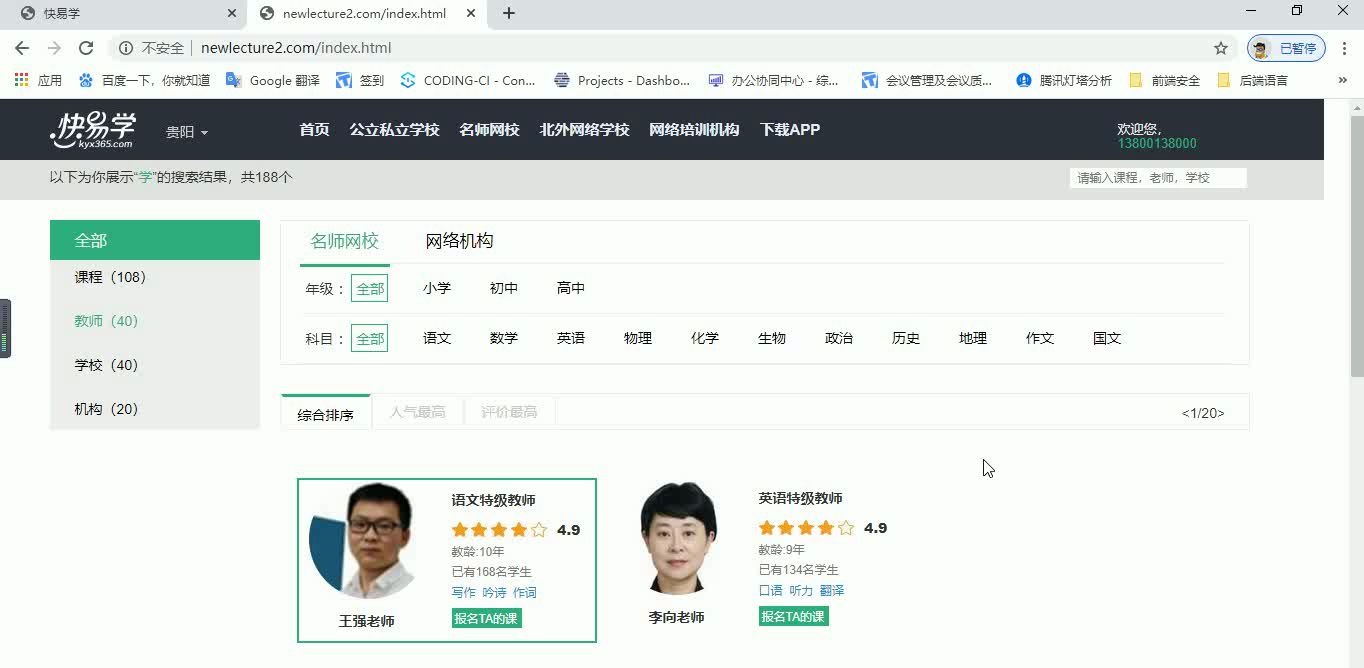This screenshot has width=1364, height=668.
Task: Click the course search input field
Action: point(1159,177)
